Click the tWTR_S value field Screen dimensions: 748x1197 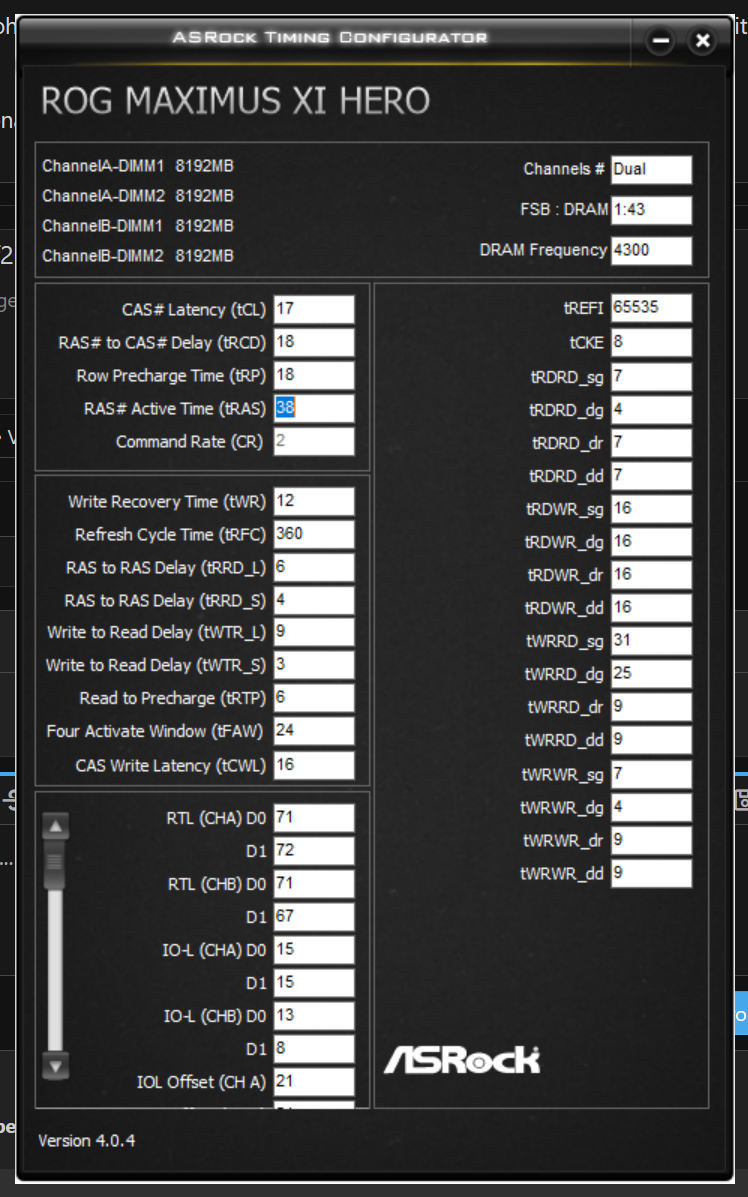pos(314,665)
